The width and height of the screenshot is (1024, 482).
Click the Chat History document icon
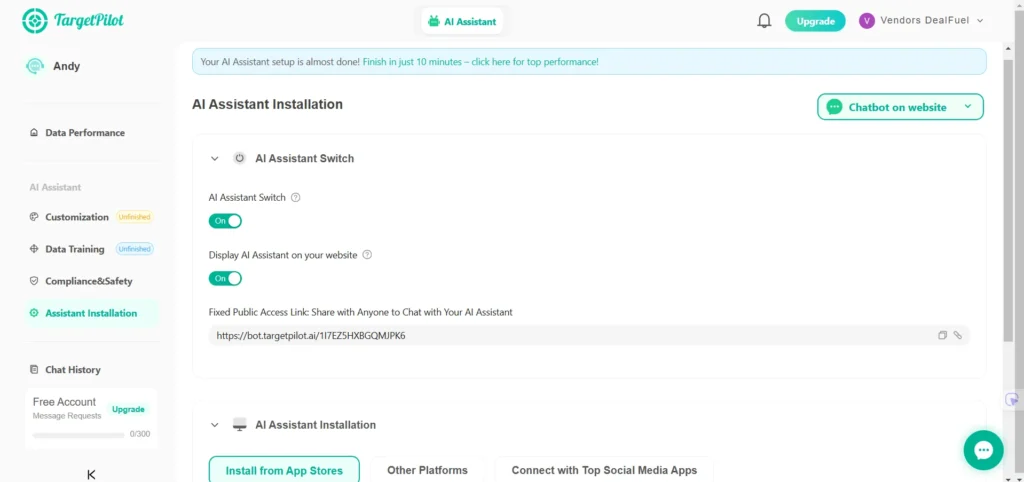pos(34,370)
